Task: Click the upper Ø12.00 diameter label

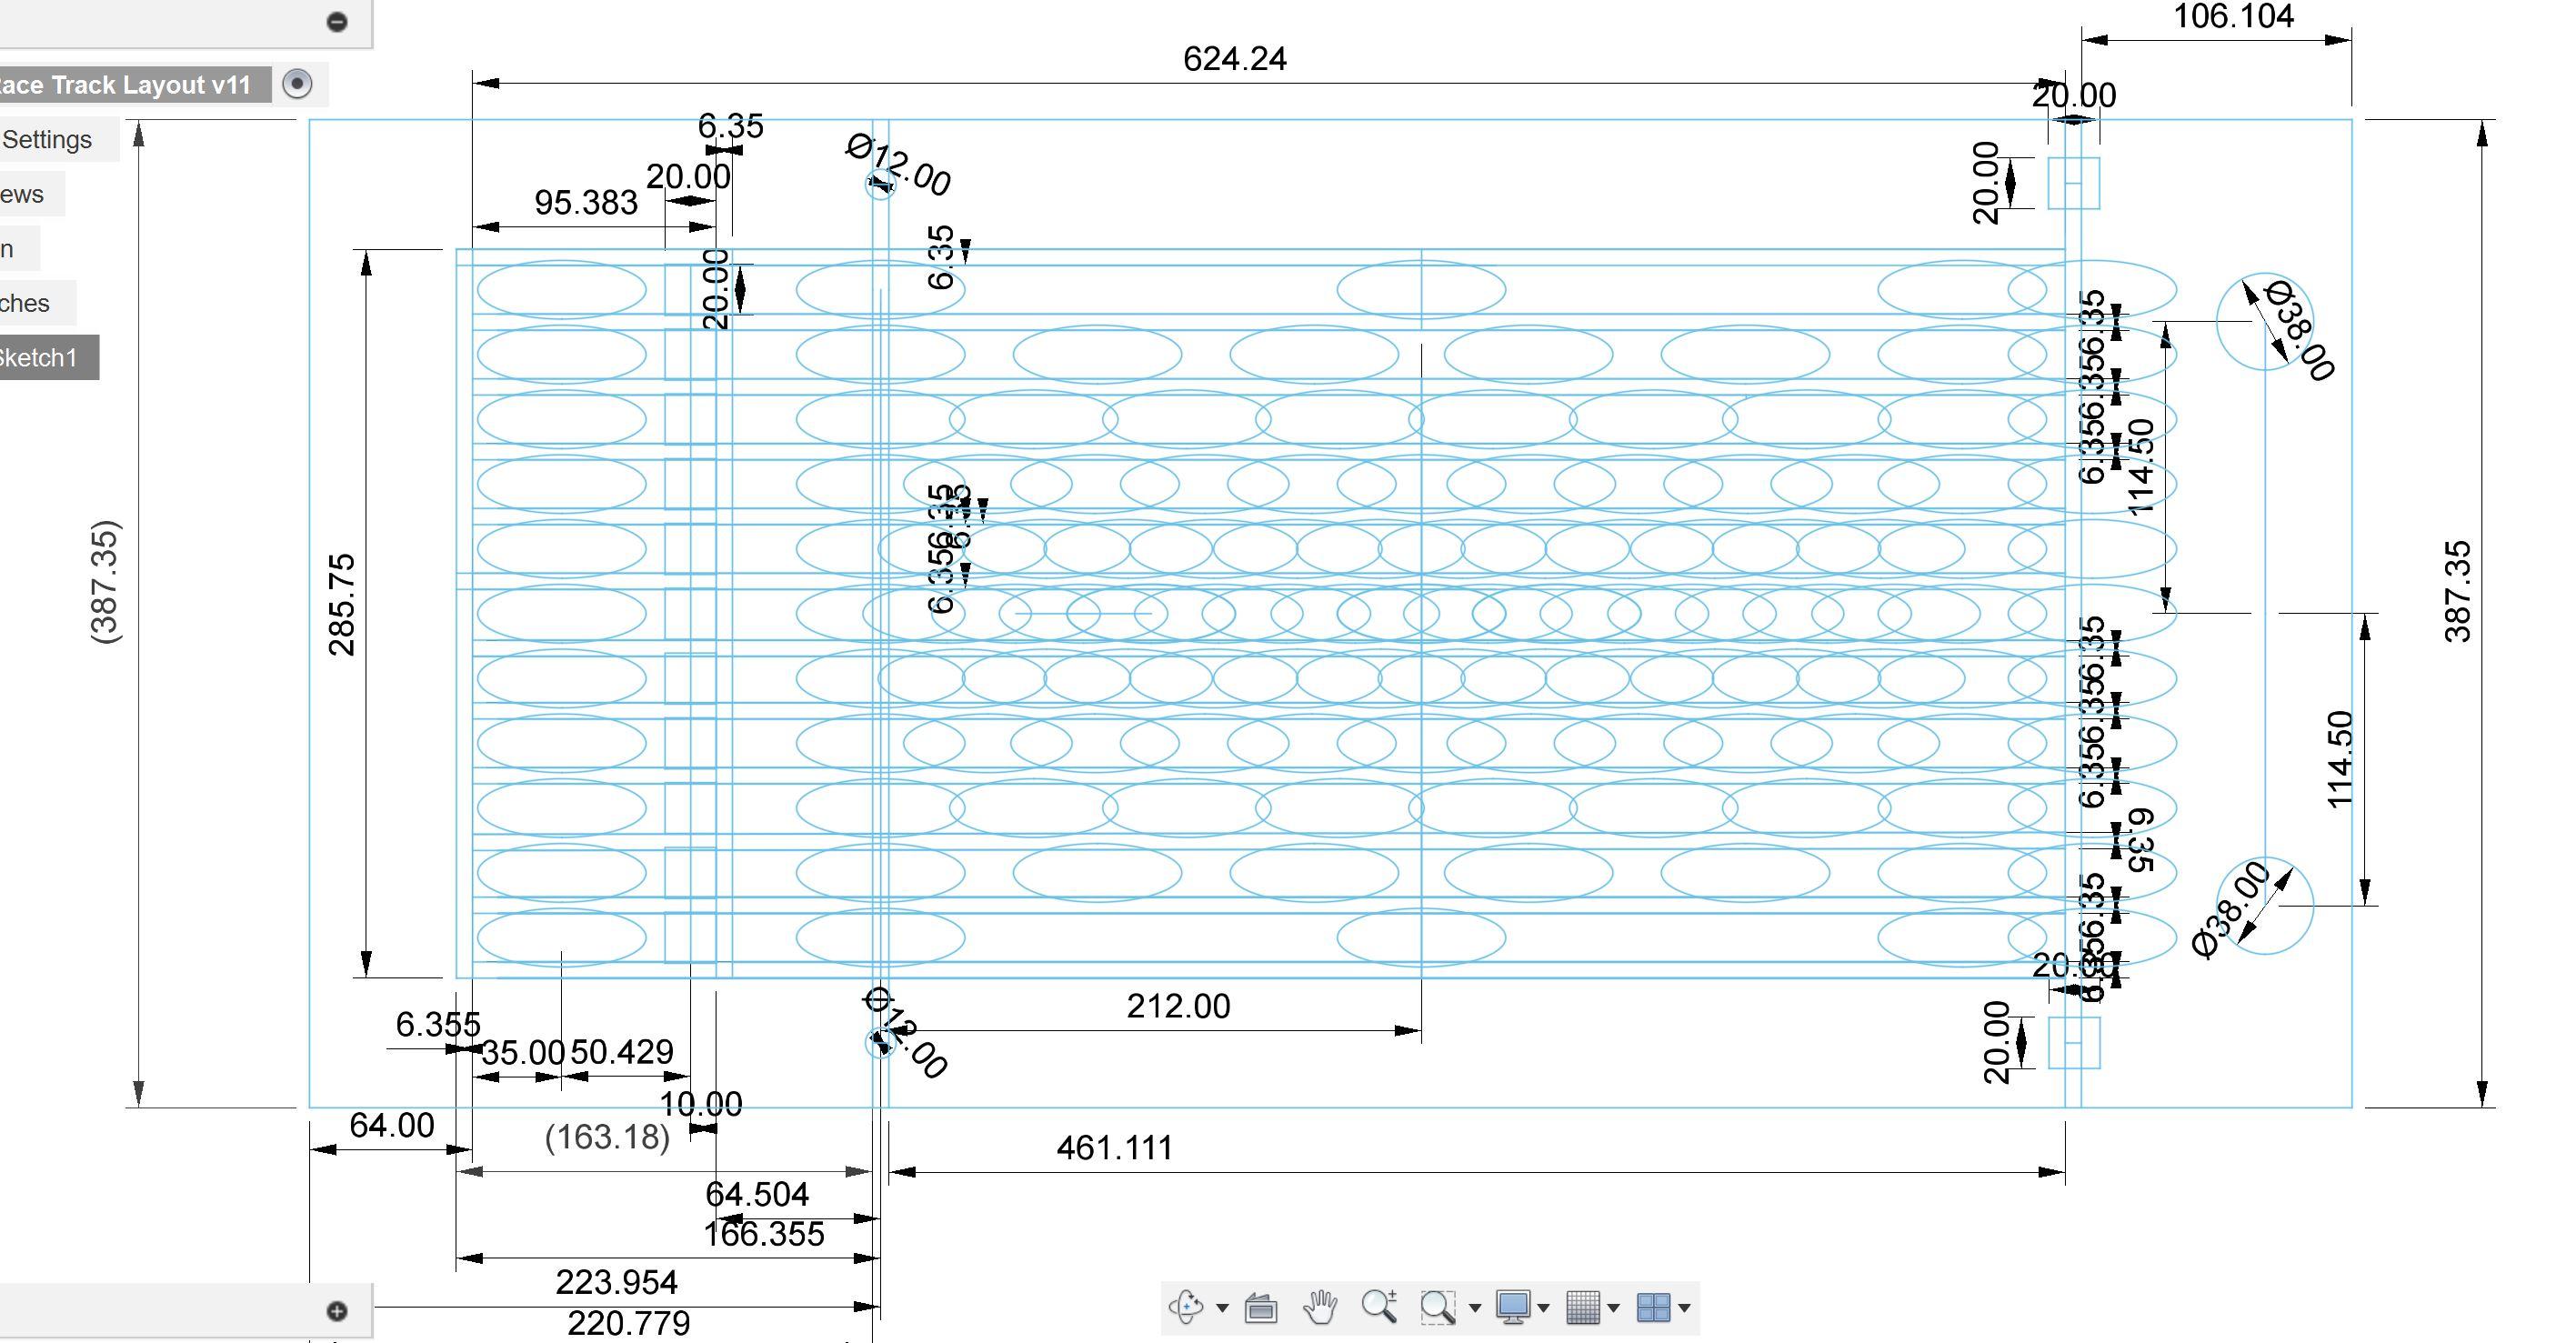Action: pos(898,166)
